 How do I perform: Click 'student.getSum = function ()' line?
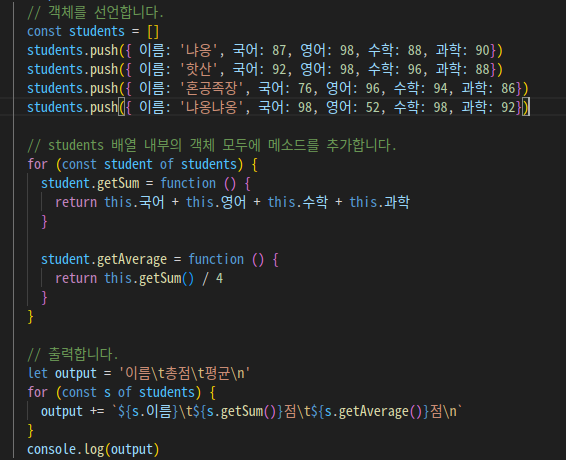[x=146, y=183]
